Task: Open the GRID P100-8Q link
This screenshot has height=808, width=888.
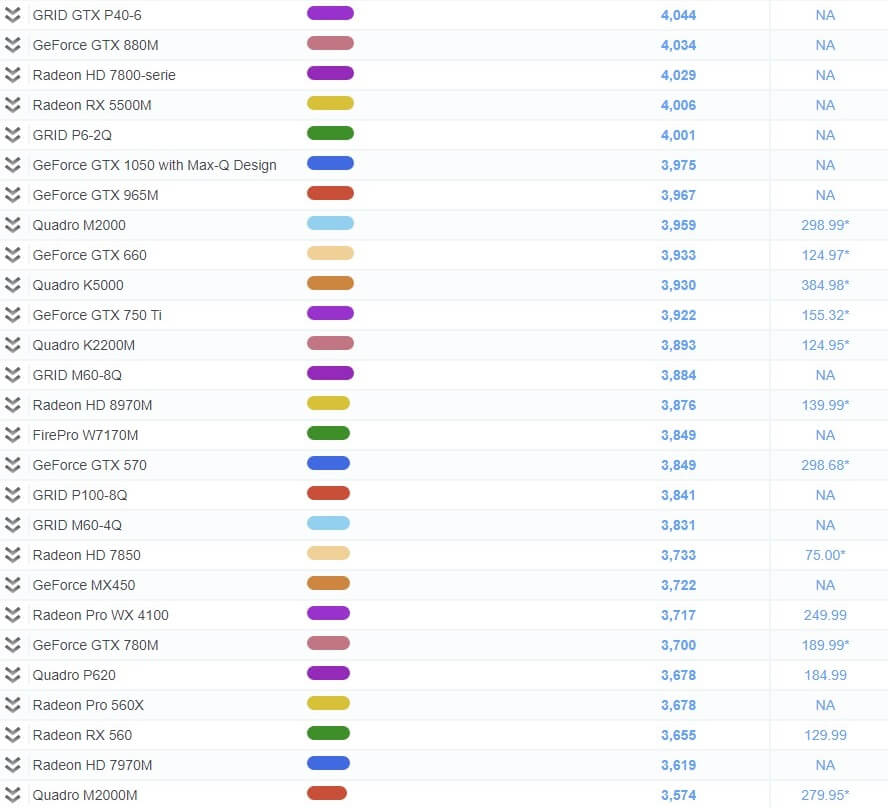Action: [x=80, y=495]
